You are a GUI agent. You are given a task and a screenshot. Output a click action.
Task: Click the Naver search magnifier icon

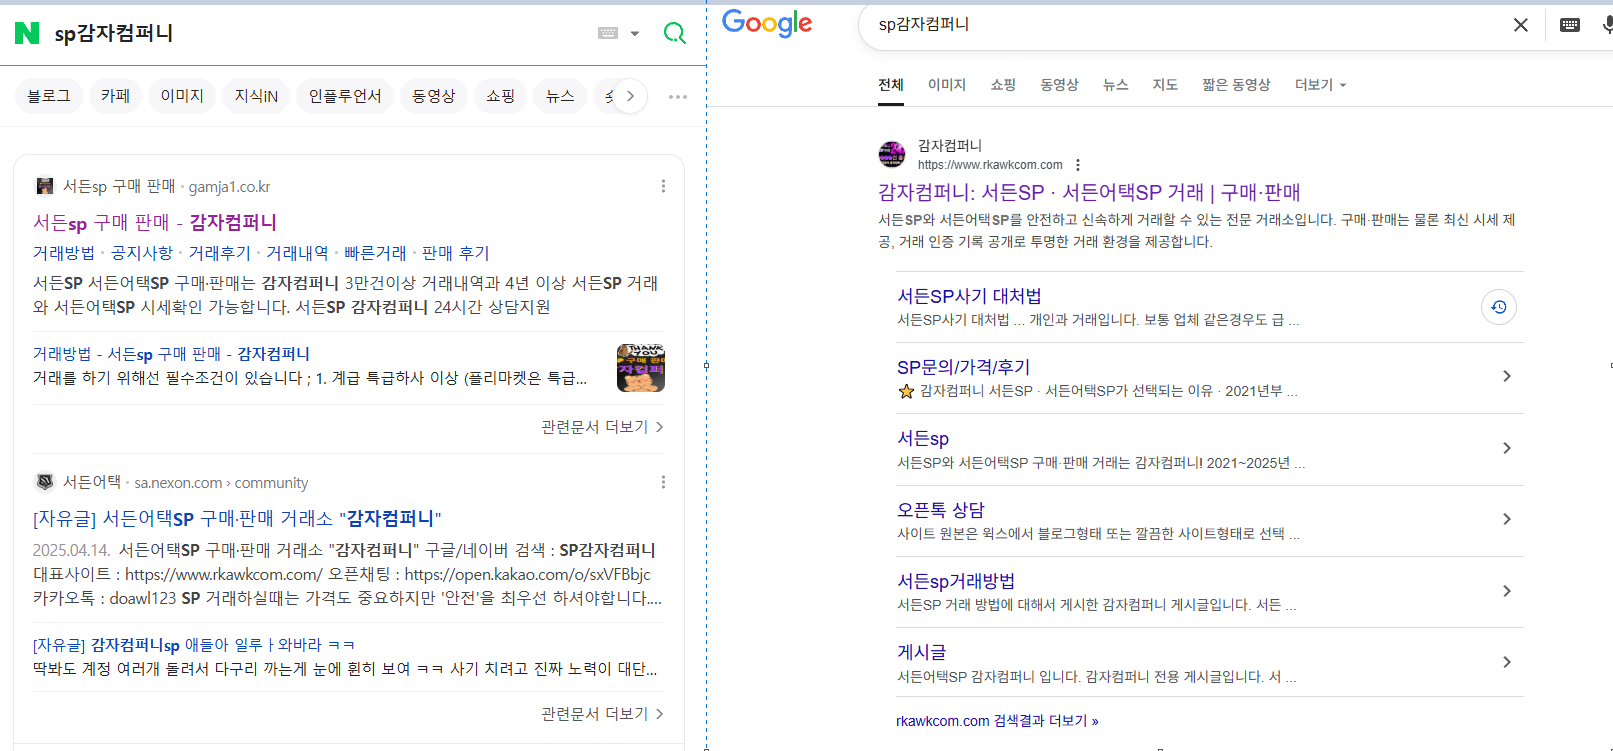pyautogui.click(x=675, y=33)
